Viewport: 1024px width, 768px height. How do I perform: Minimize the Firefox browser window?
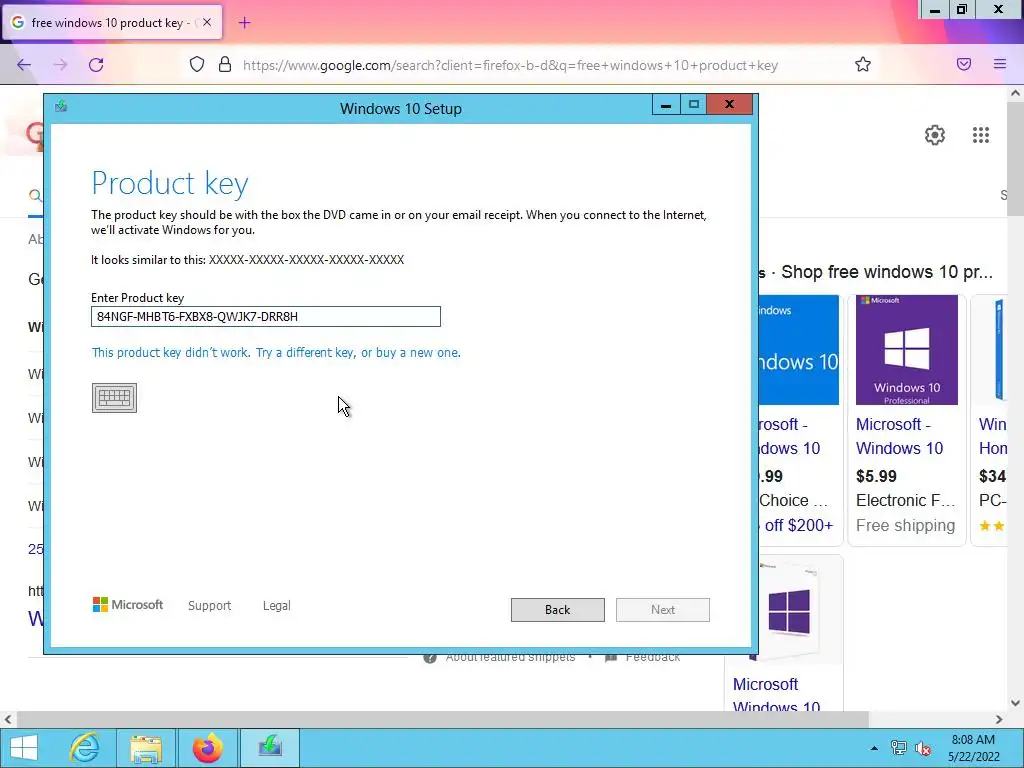[x=935, y=10]
